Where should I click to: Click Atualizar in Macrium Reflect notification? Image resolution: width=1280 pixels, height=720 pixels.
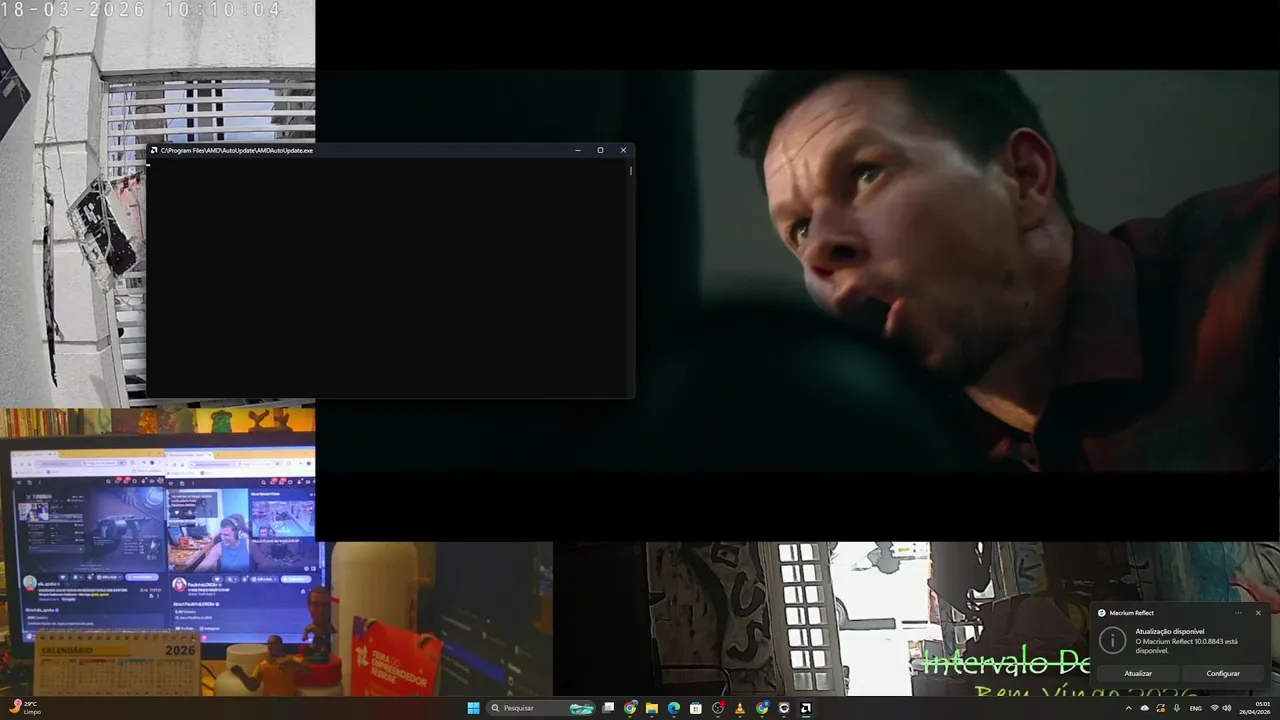(1138, 673)
